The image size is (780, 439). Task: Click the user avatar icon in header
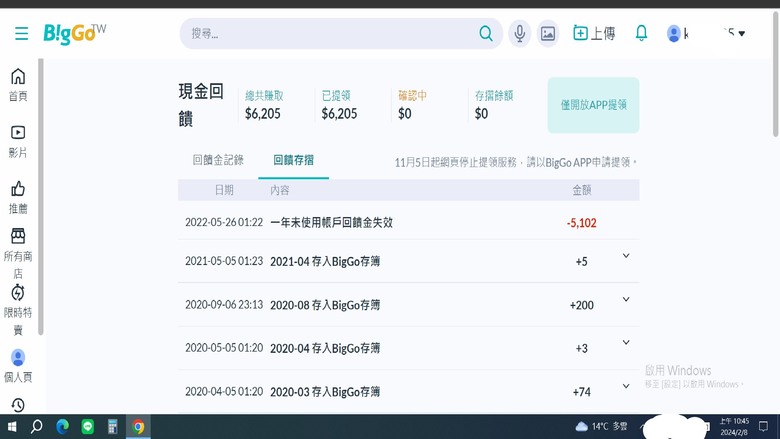tap(674, 33)
